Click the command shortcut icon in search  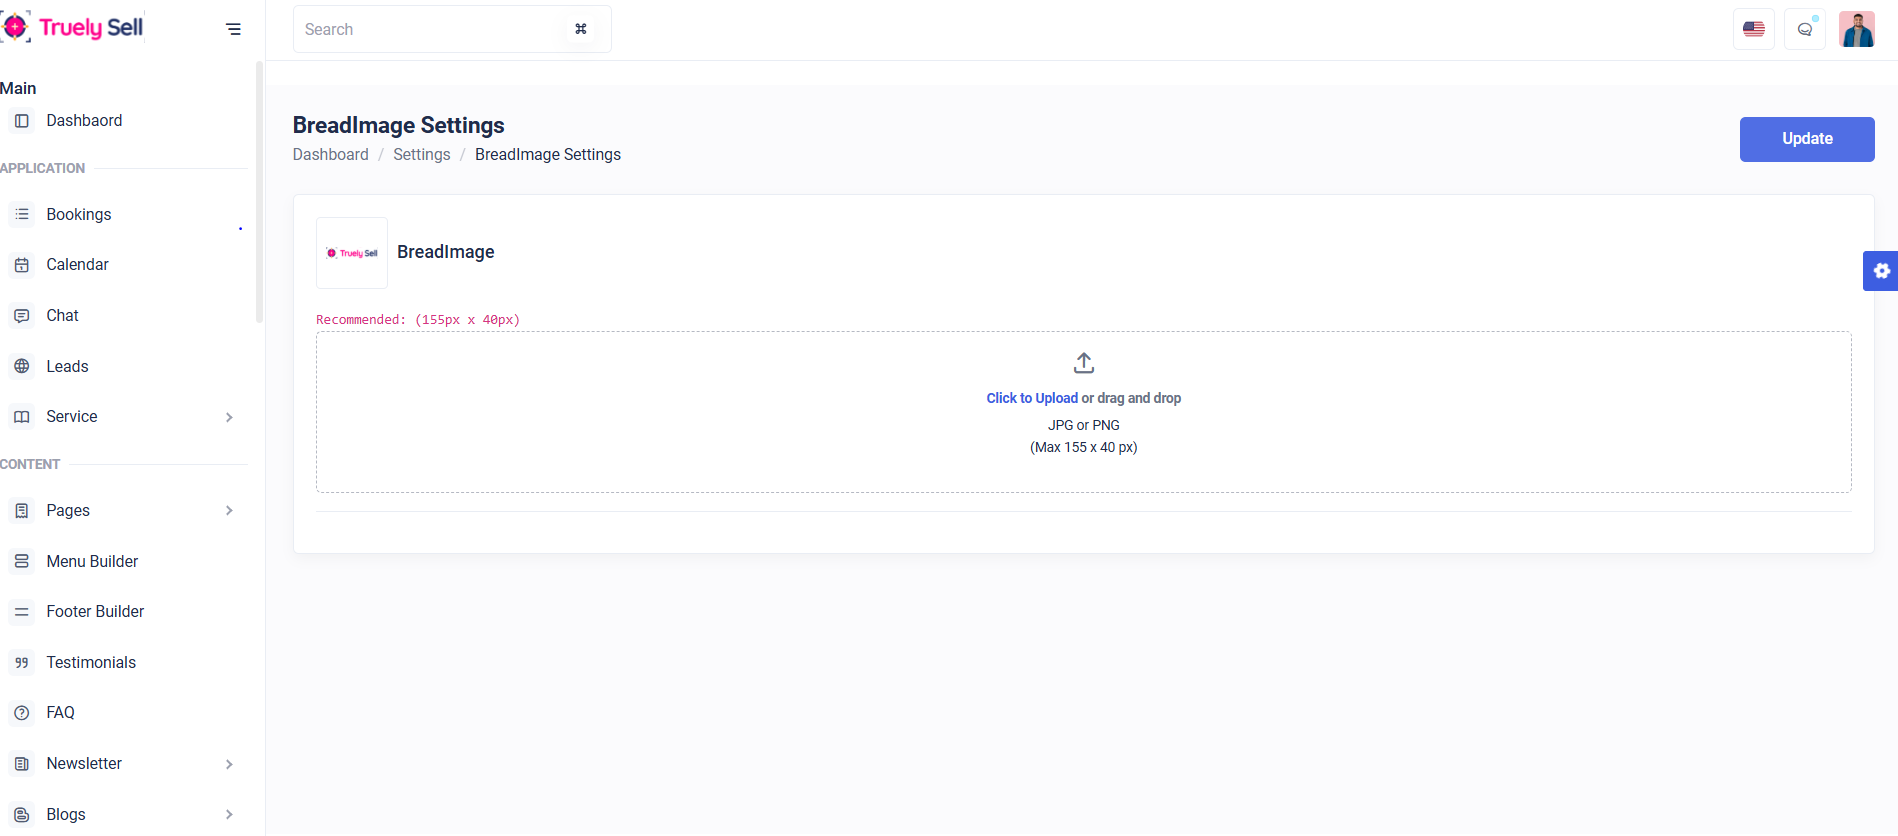[x=581, y=29]
